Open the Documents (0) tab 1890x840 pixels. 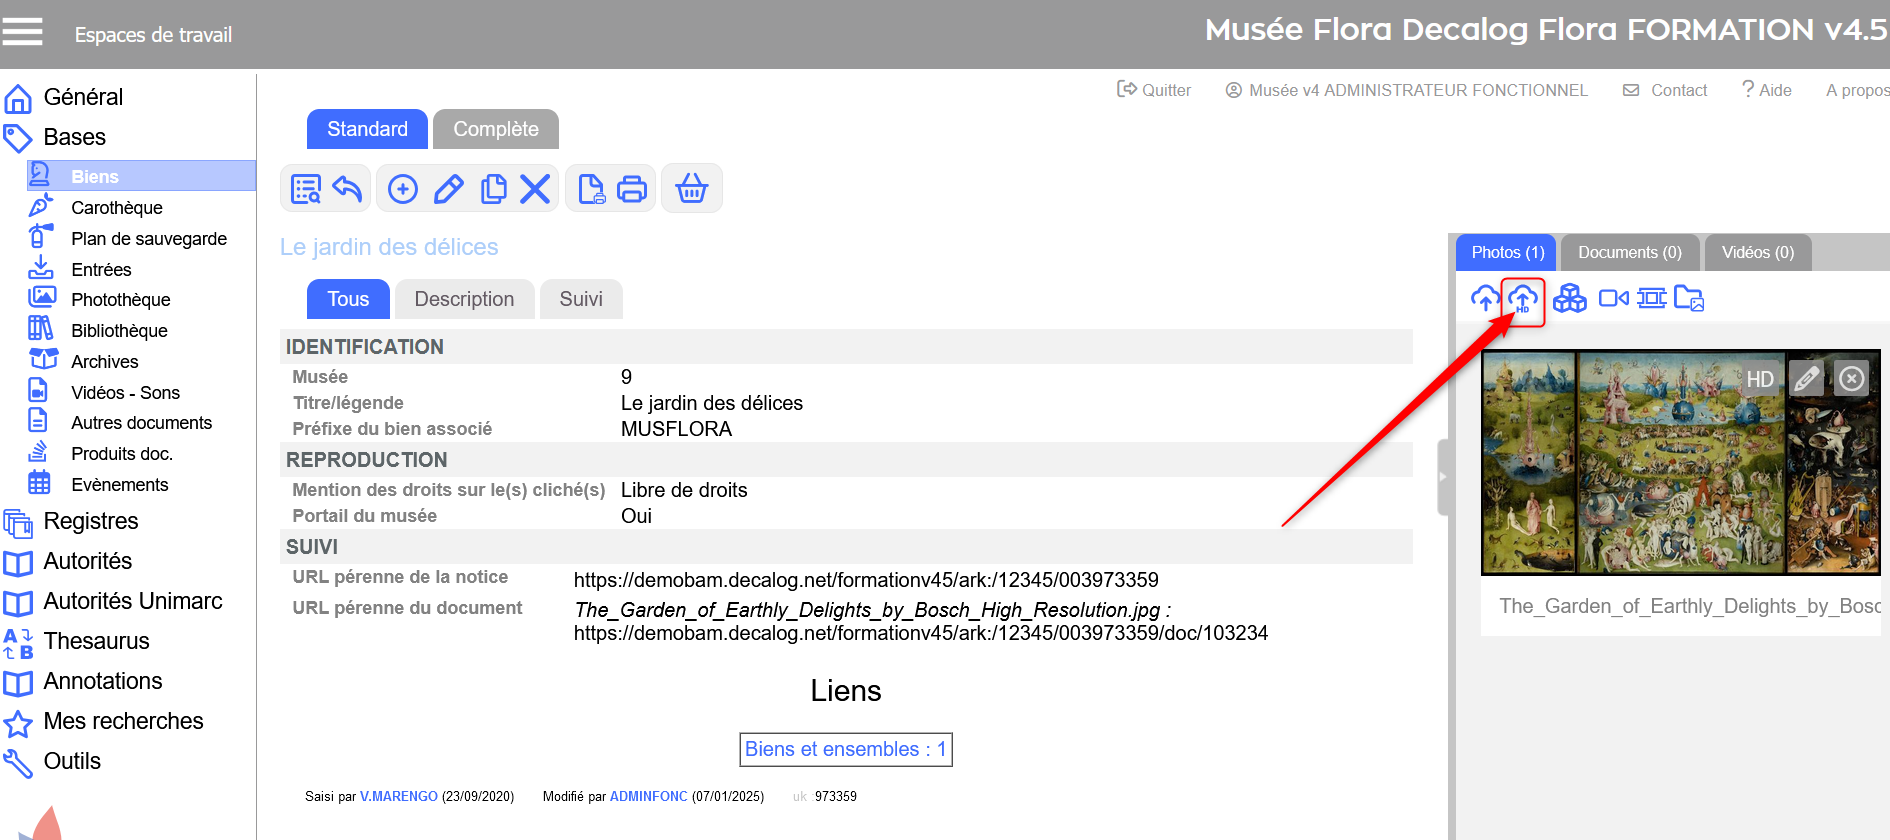(1629, 253)
